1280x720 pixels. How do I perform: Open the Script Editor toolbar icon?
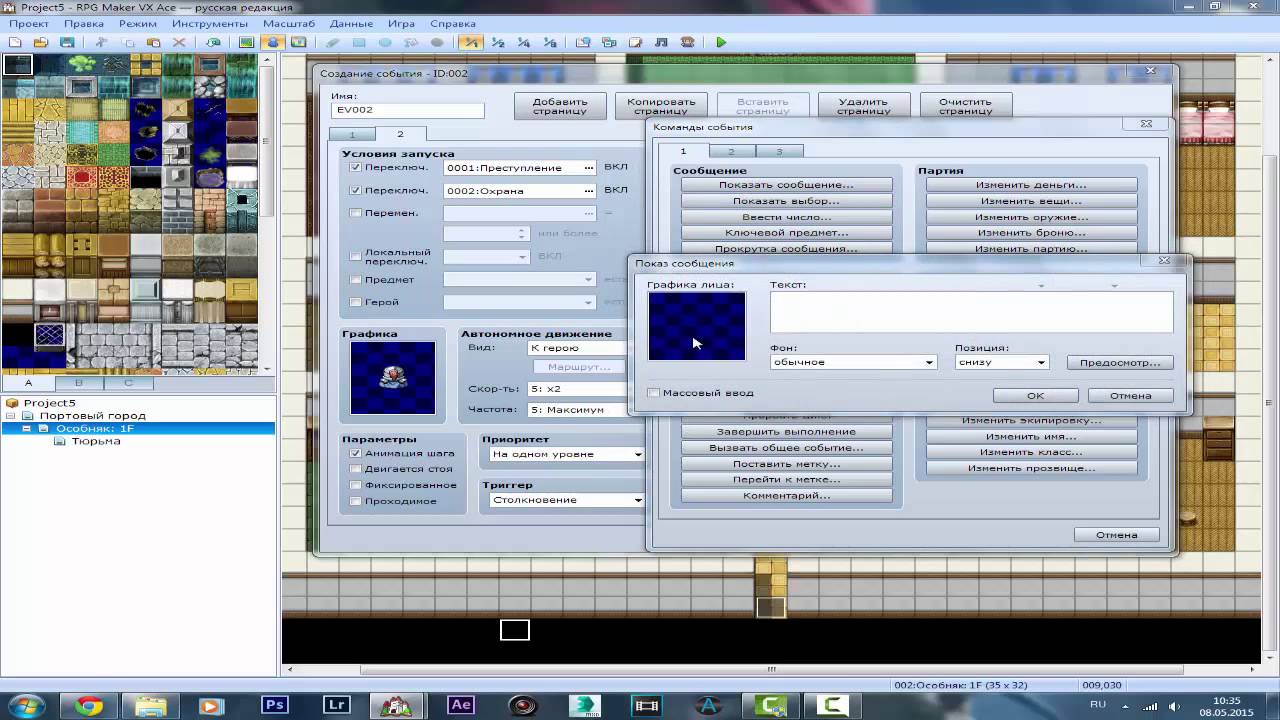pyautogui.click(x=635, y=42)
